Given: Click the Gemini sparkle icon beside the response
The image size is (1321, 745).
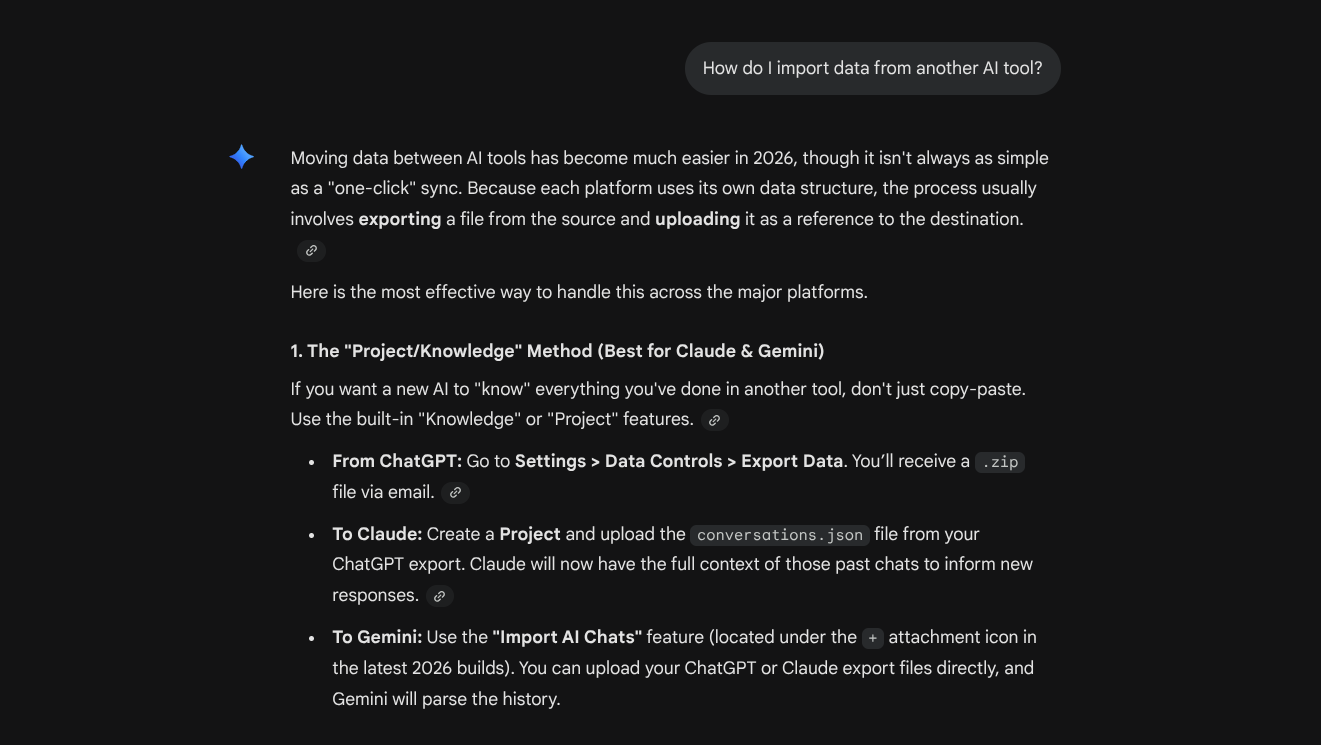Looking at the screenshot, I should [241, 156].
